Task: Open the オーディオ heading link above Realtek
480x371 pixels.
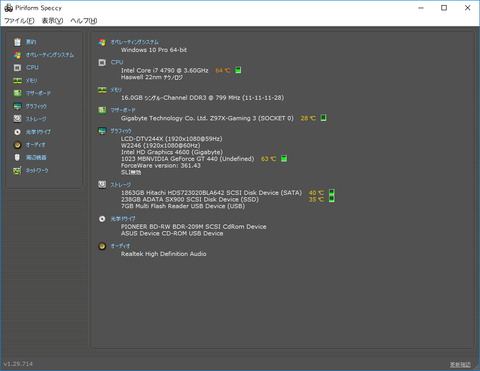Action: (x=120, y=246)
